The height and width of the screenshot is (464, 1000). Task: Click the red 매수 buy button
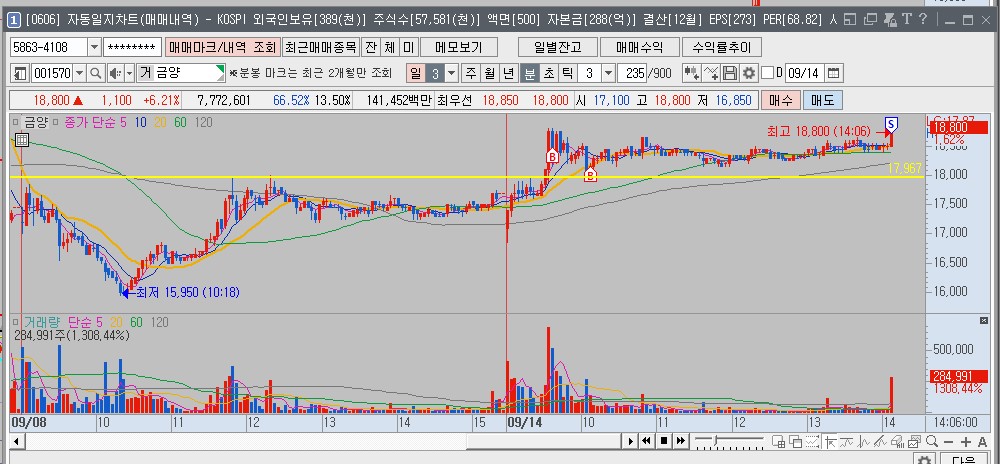click(x=780, y=100)
